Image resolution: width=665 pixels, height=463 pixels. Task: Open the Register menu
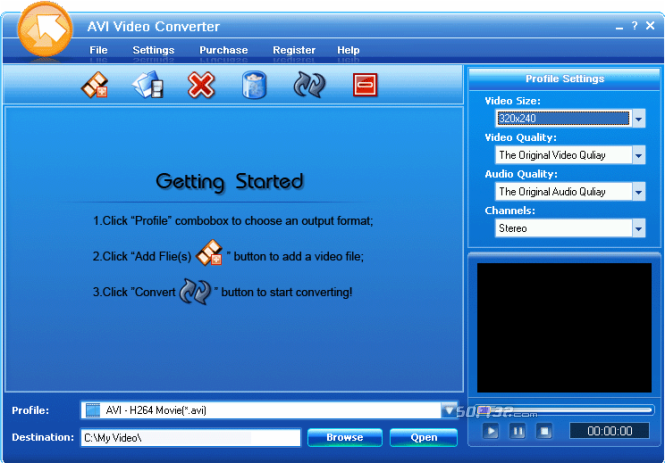click(x=294, y=50)
